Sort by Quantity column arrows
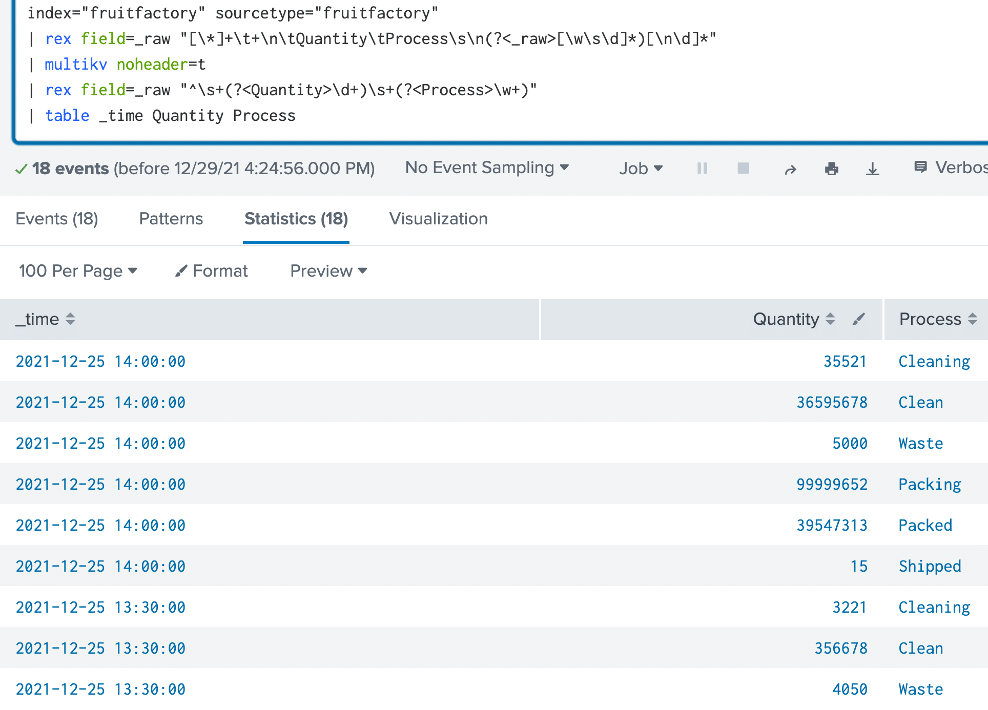Image resolution: width=988 pixels, height=710 pixels. (830, 319)
